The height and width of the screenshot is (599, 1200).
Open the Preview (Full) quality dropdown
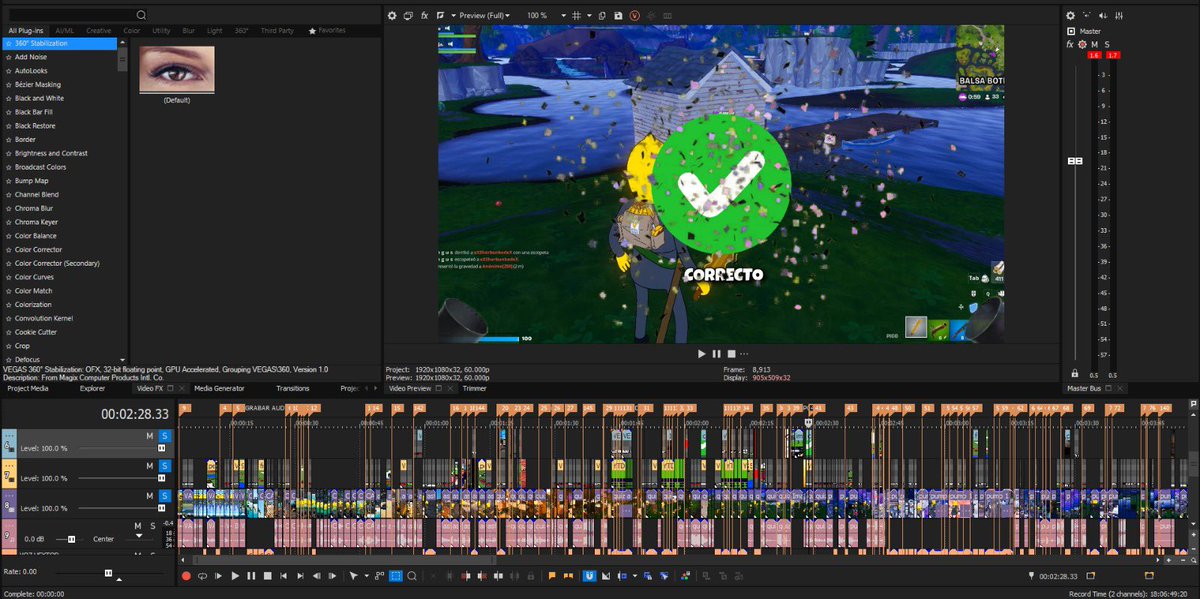point(485,16)
